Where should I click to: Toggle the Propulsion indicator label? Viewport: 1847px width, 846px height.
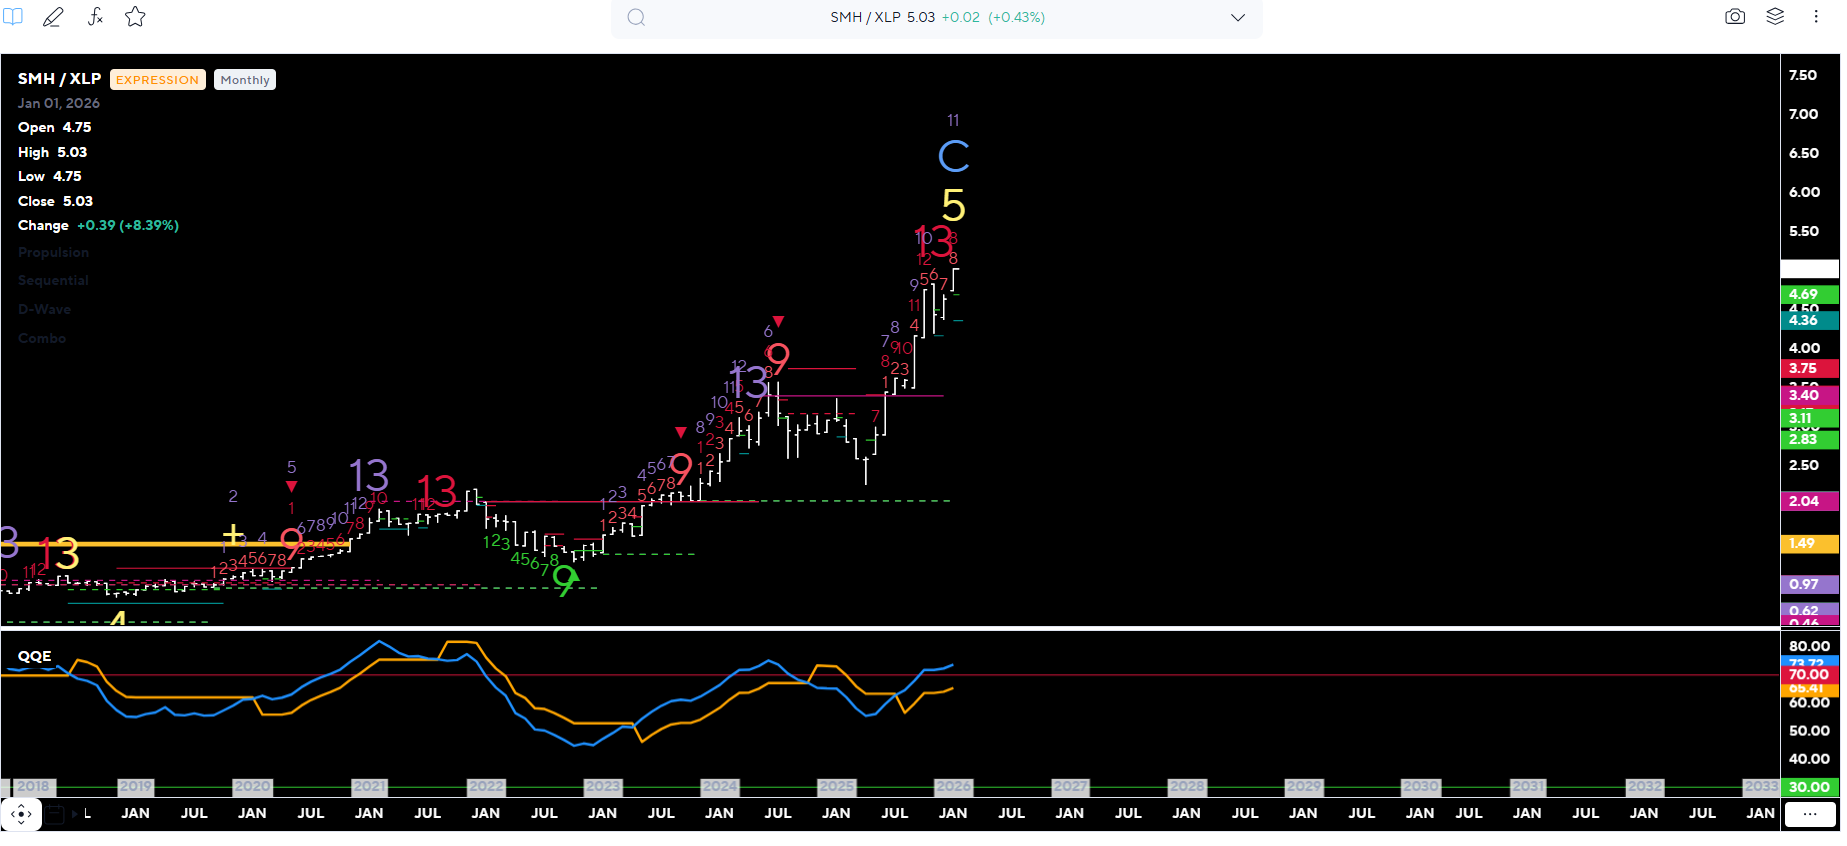tap(53, 253)
